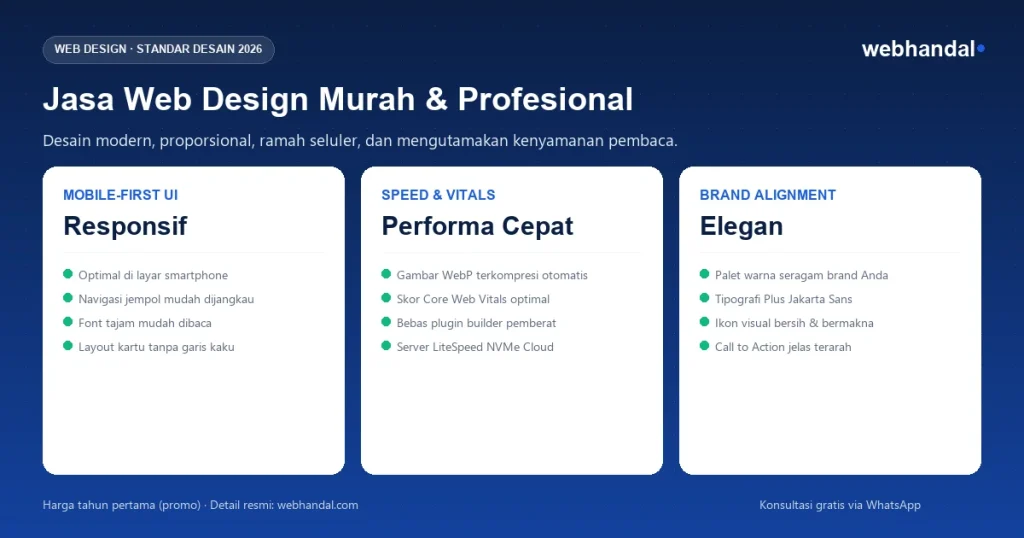Click the 'BRAND ALIGNMENT' label
1024x538 pixels.
(767, 195)
